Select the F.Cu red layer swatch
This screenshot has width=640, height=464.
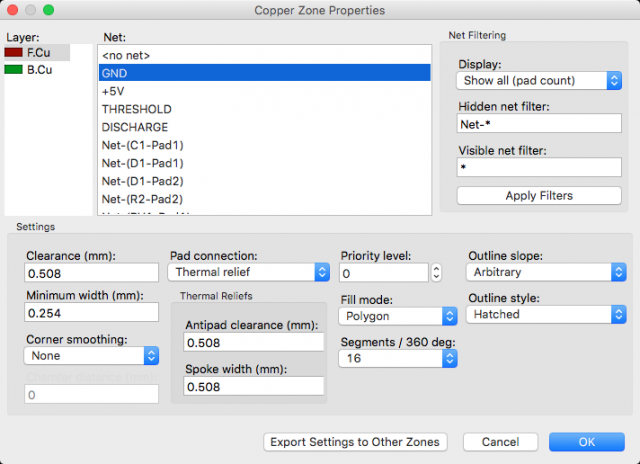[x=13, y=52]
